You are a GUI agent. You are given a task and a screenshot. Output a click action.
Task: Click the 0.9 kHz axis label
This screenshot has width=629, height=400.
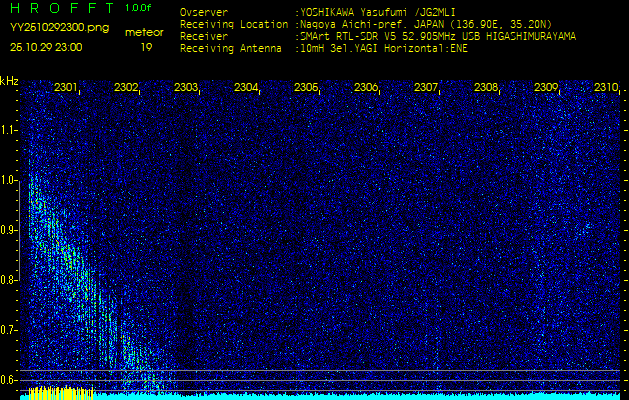point(8,230)
